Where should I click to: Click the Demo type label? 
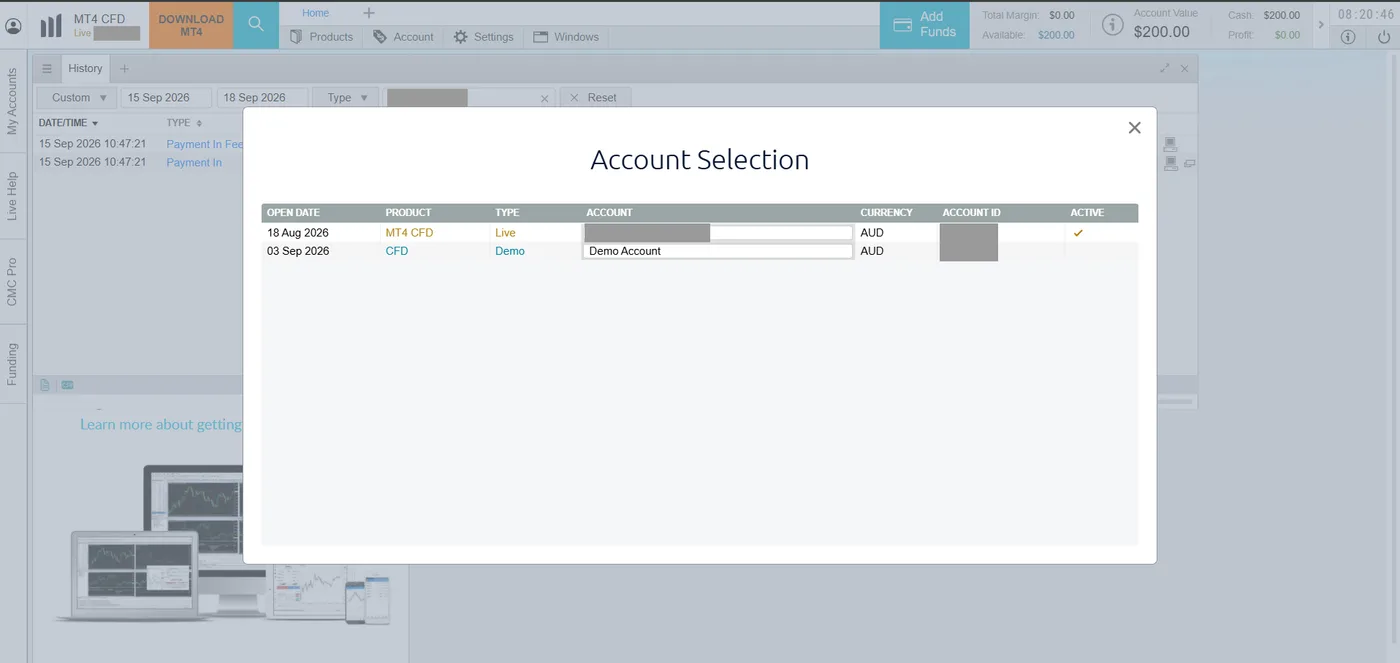click(x=509, y=251)
